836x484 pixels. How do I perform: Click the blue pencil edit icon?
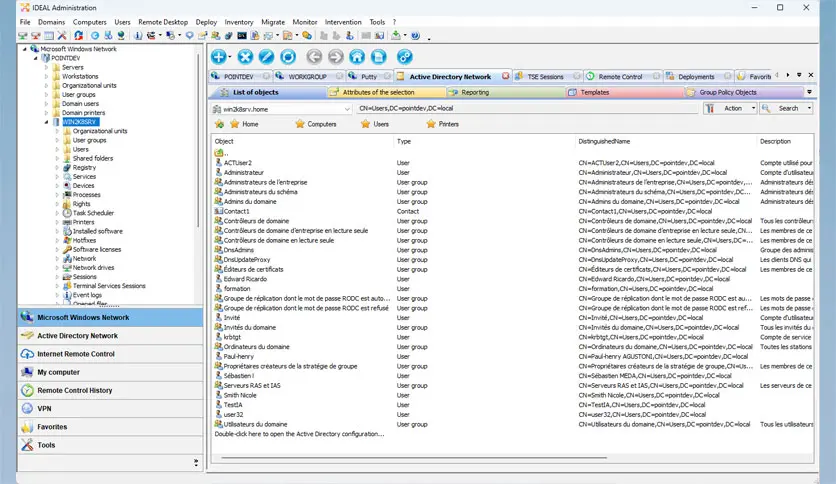[267, 57]
